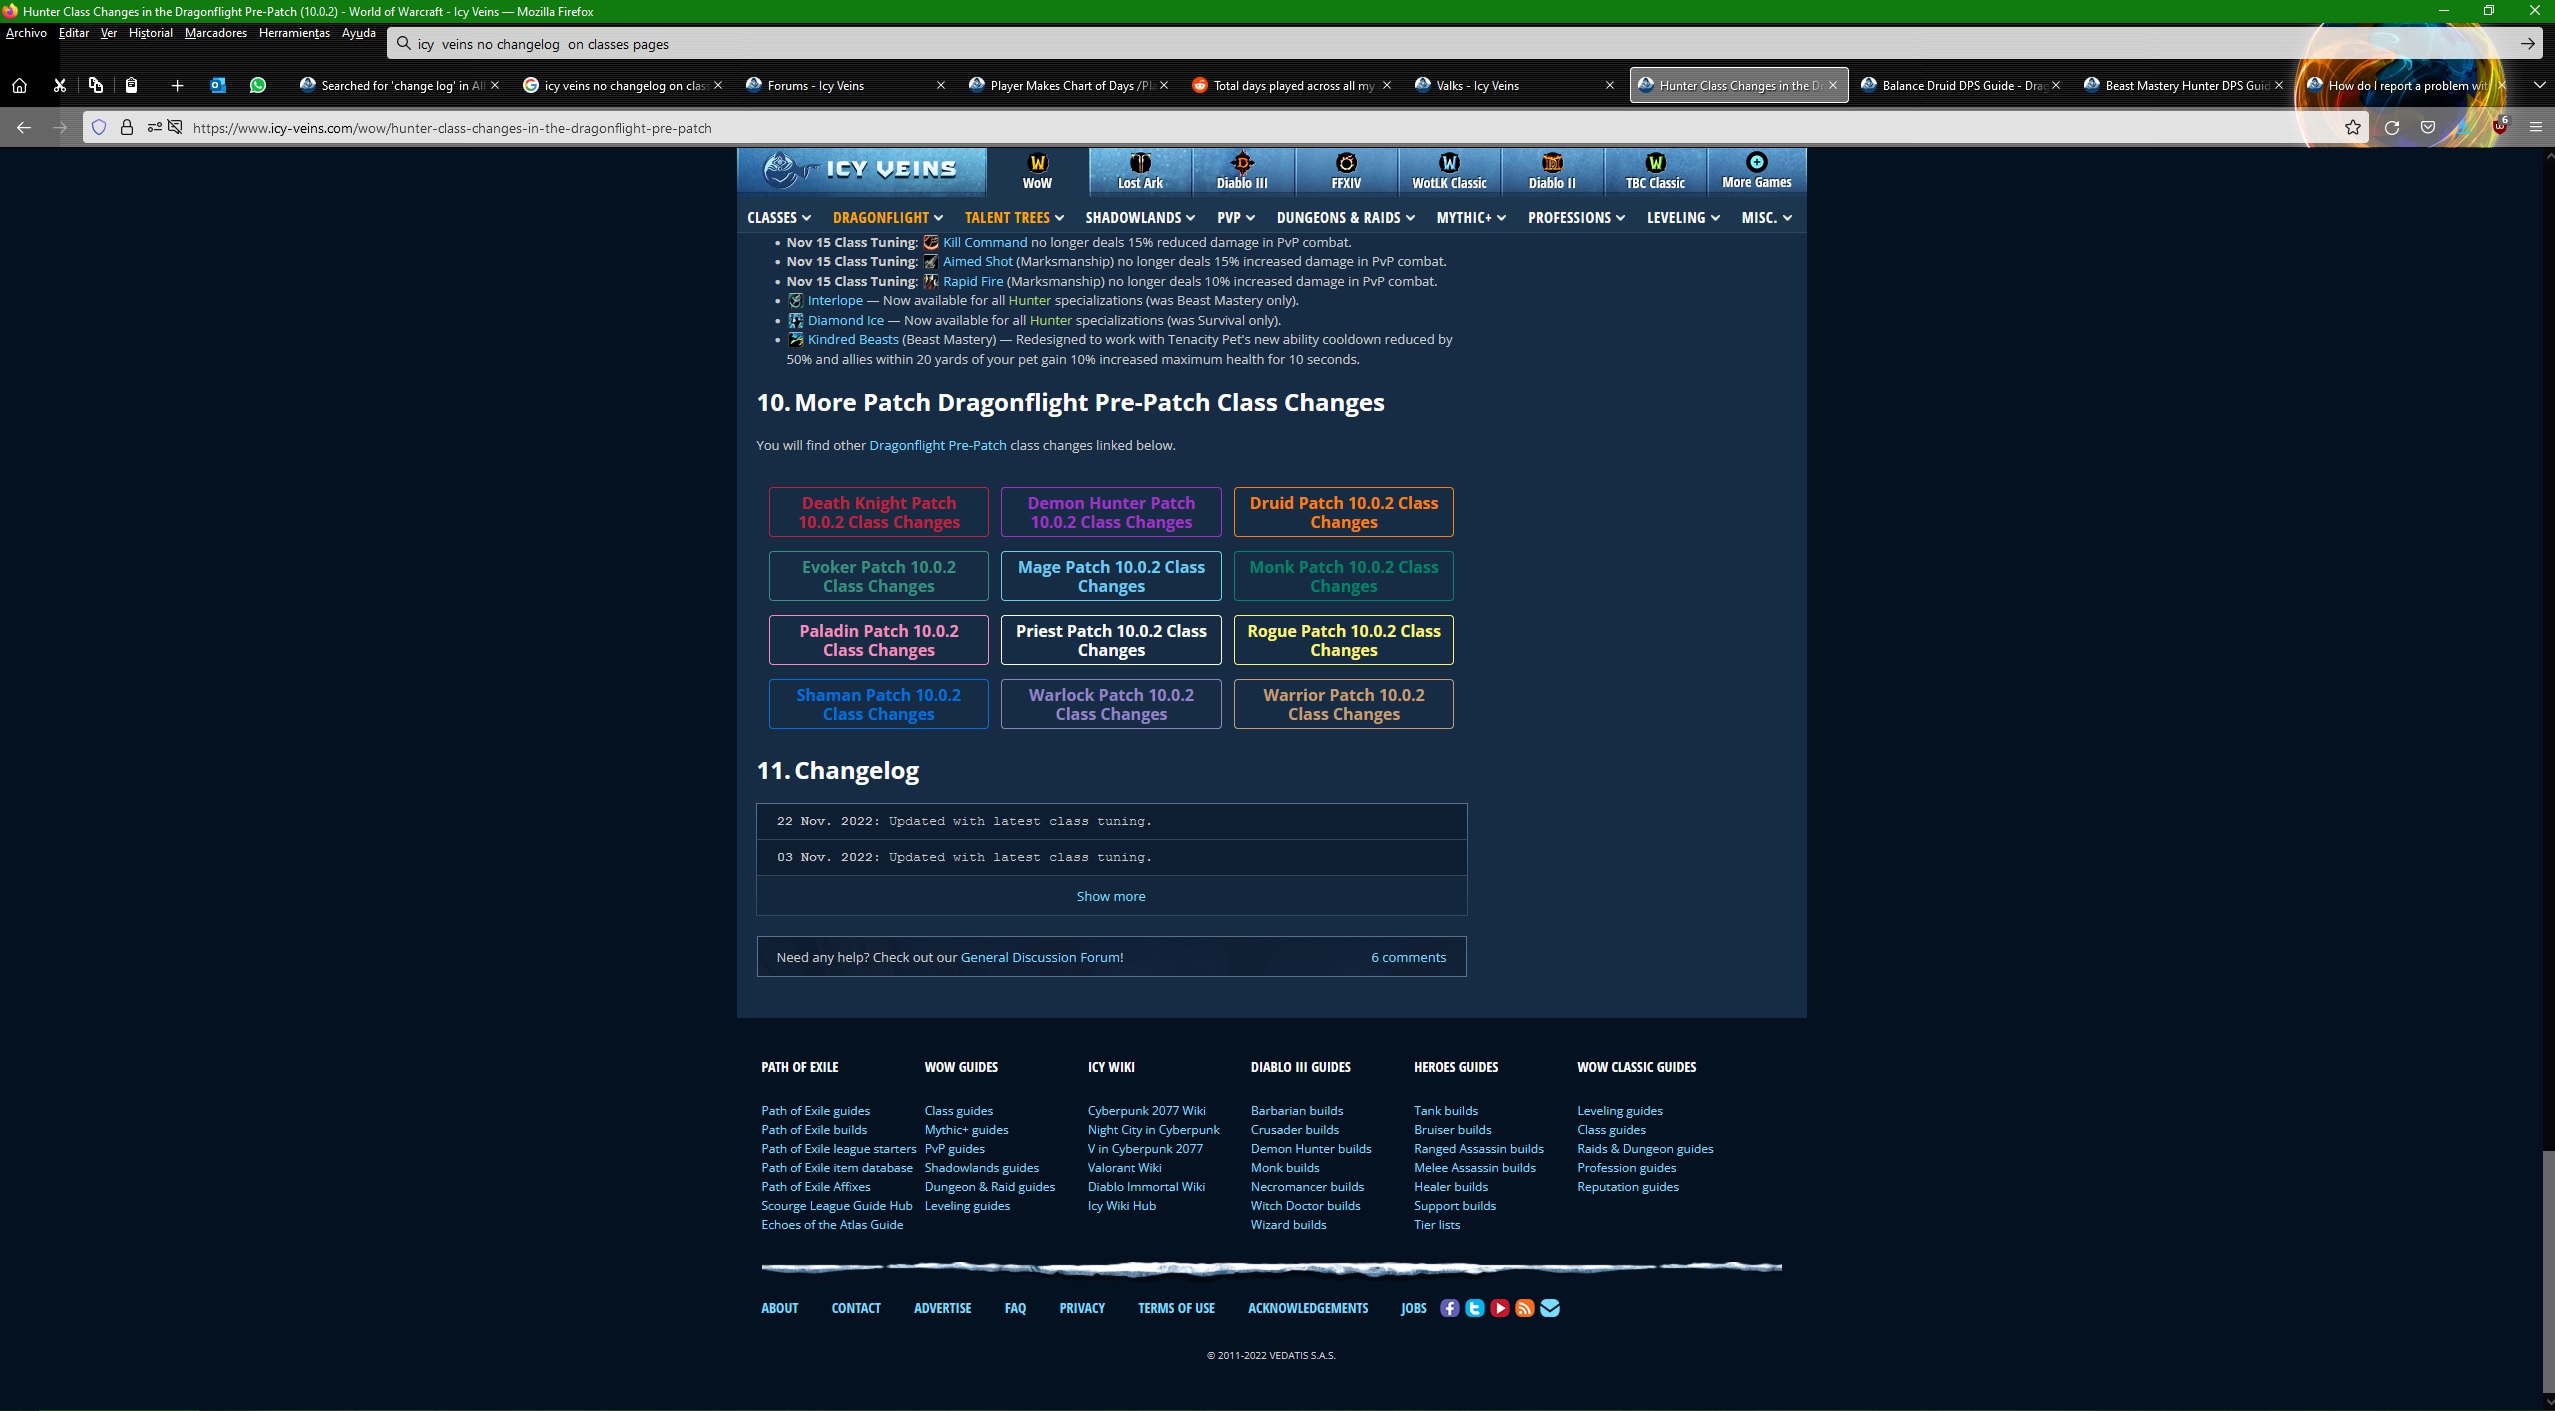Open Dragonflight Pre-Patch link

pos(937,445)
